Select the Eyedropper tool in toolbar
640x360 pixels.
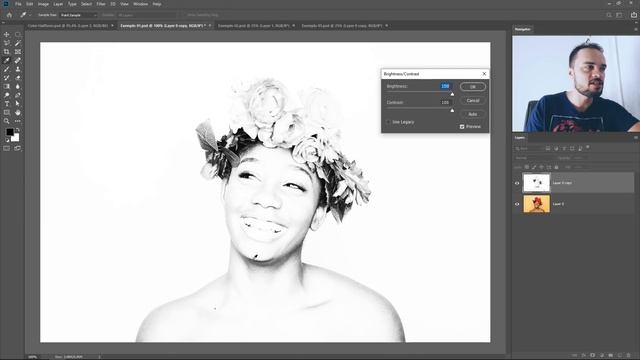pyautogui.click(x=7, y=60)
